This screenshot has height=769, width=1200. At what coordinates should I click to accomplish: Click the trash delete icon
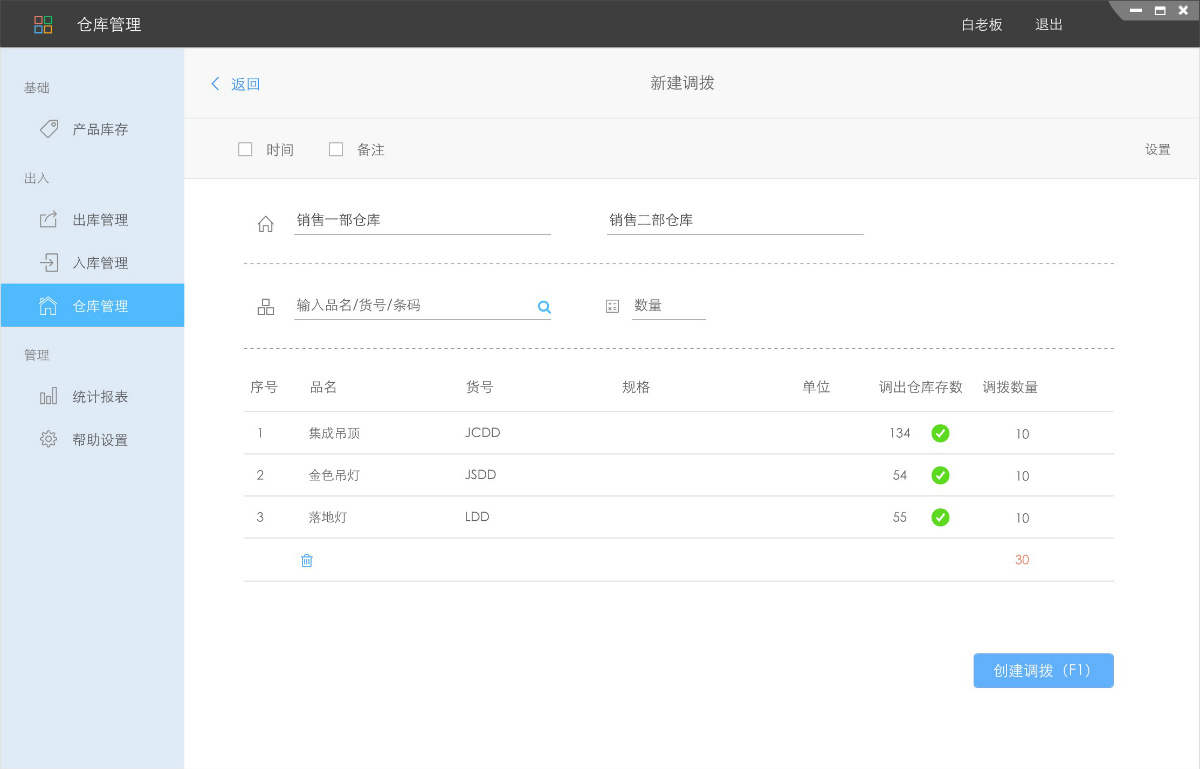[307, 561]
